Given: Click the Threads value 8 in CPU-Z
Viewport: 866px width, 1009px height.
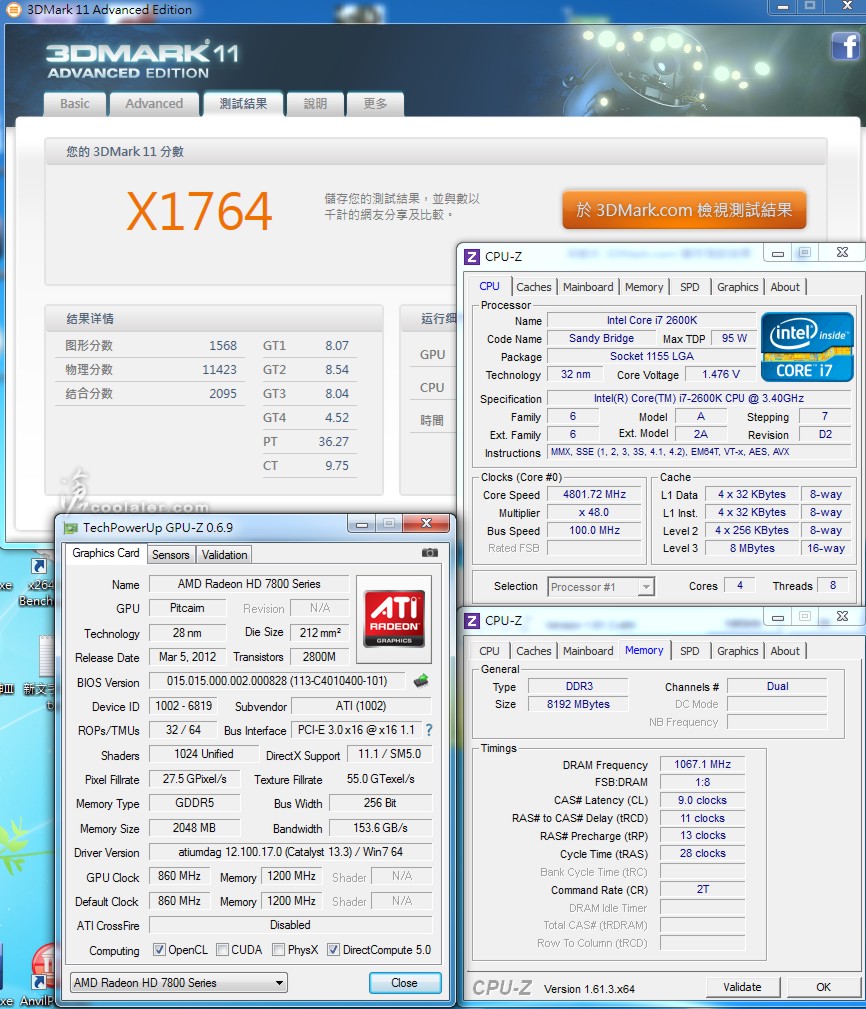Looking at the screenshot, I should point(833,585).
